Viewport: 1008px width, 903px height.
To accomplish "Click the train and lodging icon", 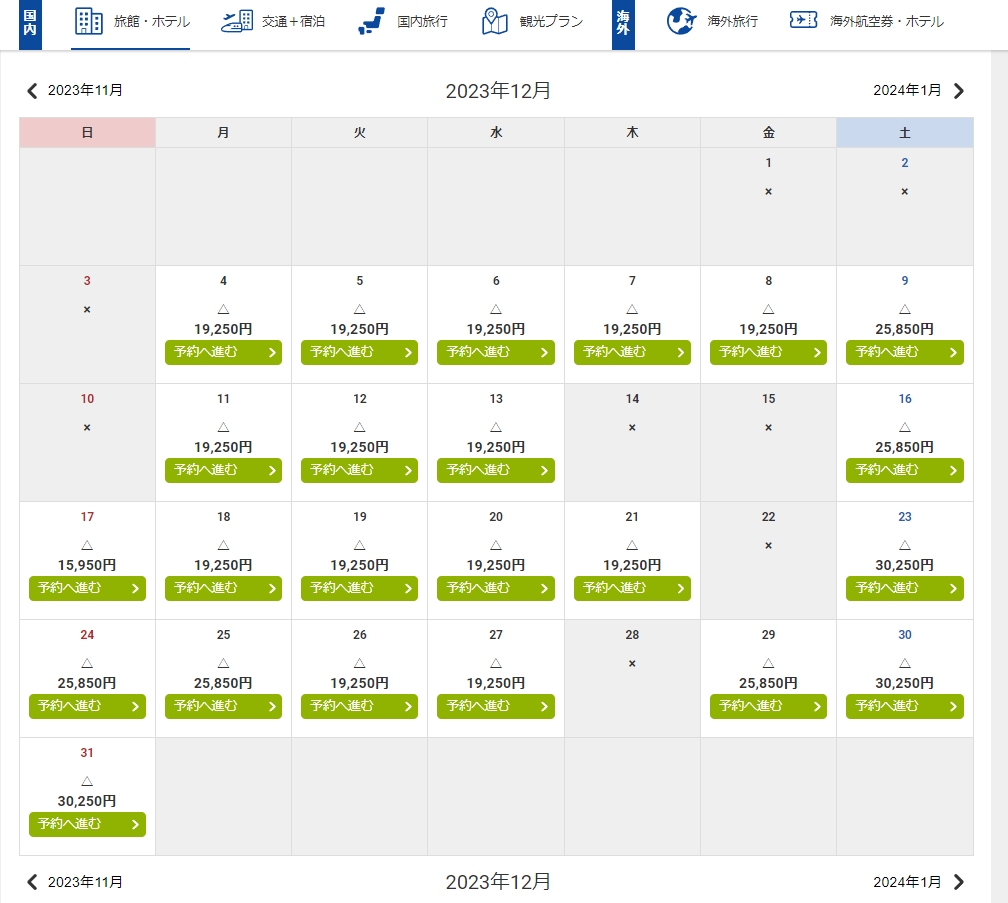I will click(x=237, y=21).
